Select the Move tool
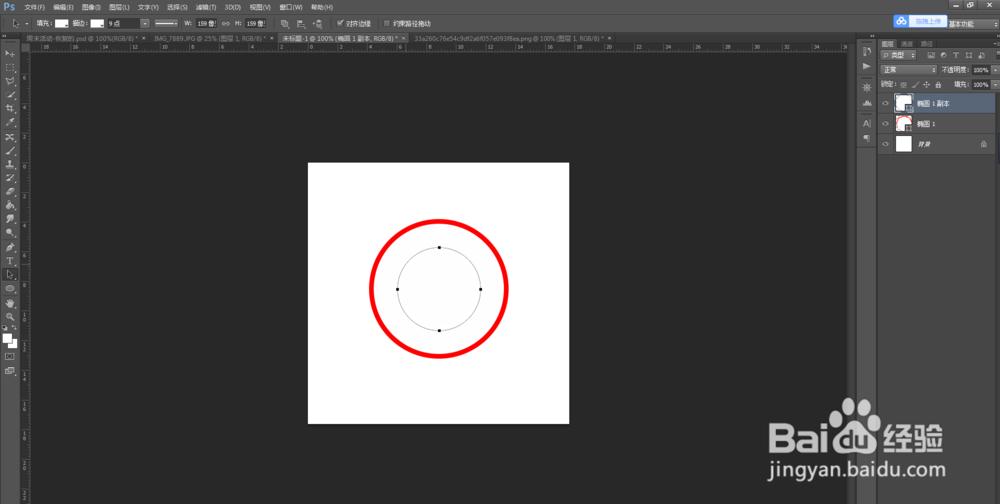 click(x=10, y=53)
